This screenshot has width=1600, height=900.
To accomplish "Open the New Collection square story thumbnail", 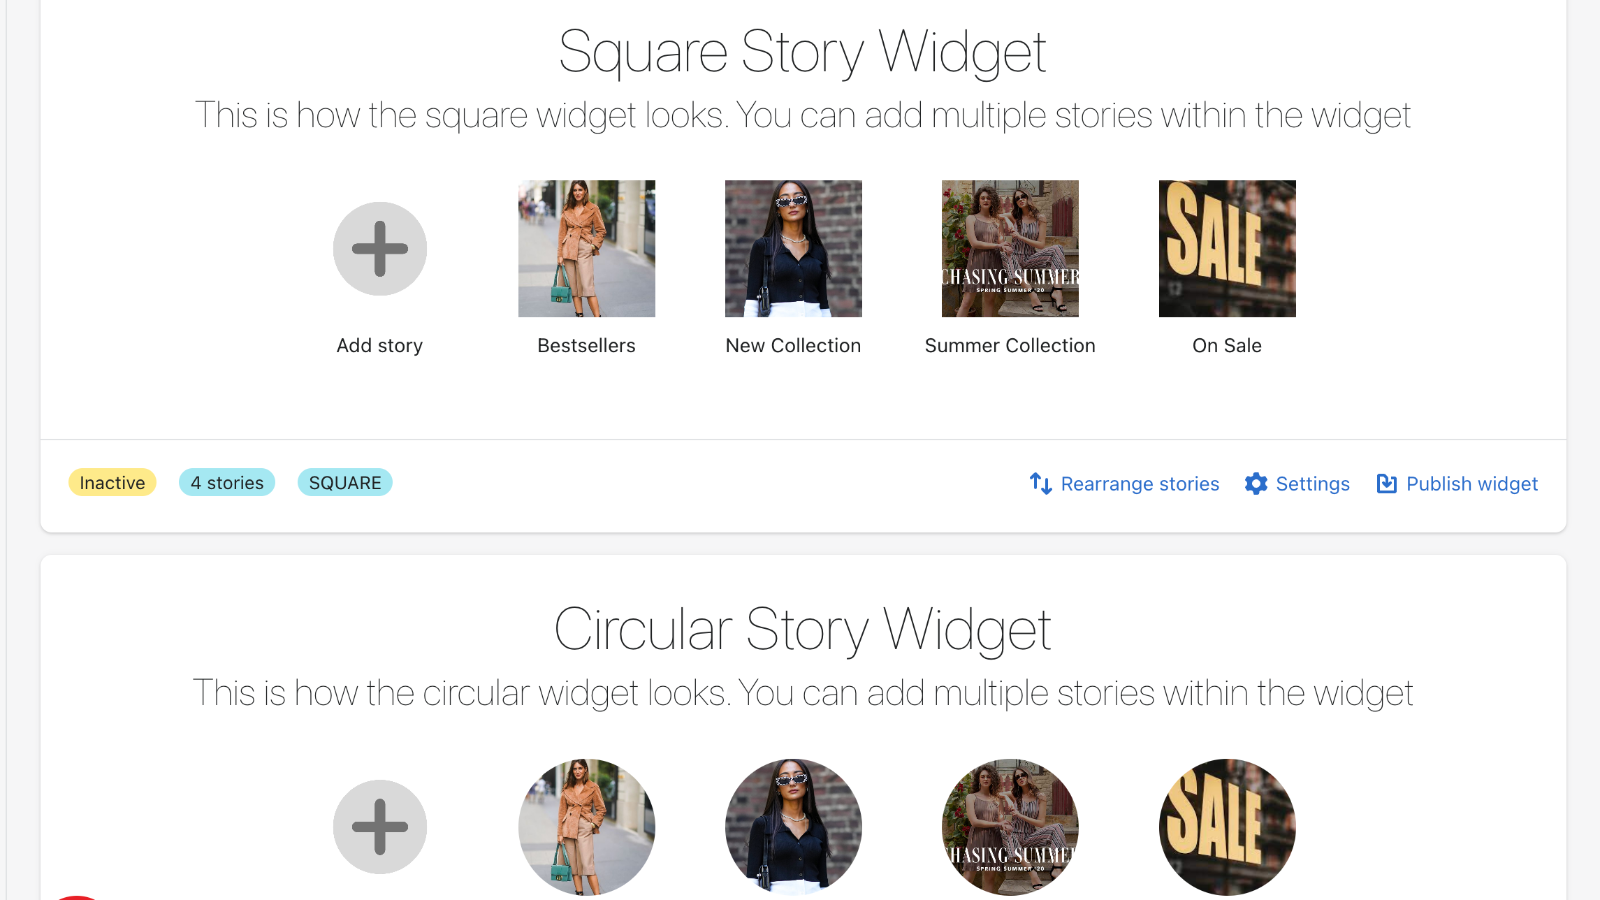I will [x=793, y=248].
